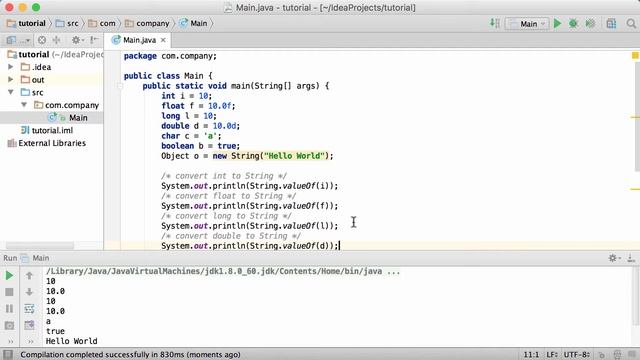The image size is (640, 360).
Task: Toggle tool window buttons in status bar
Action: pos(8,354)
